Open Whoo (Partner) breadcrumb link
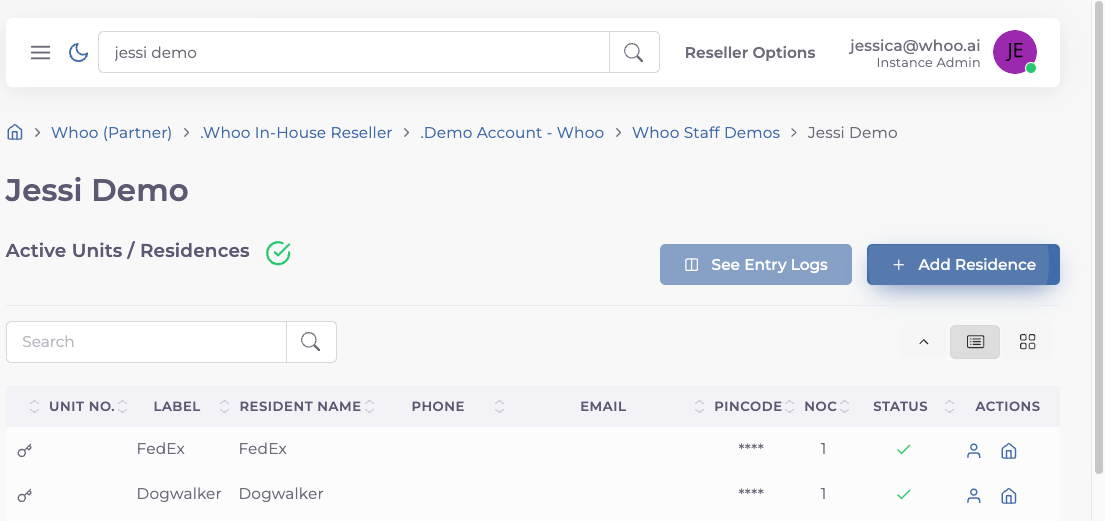The height and width of the screenshot is (521, 1105). pyautogui.click(x=111, y=133)
